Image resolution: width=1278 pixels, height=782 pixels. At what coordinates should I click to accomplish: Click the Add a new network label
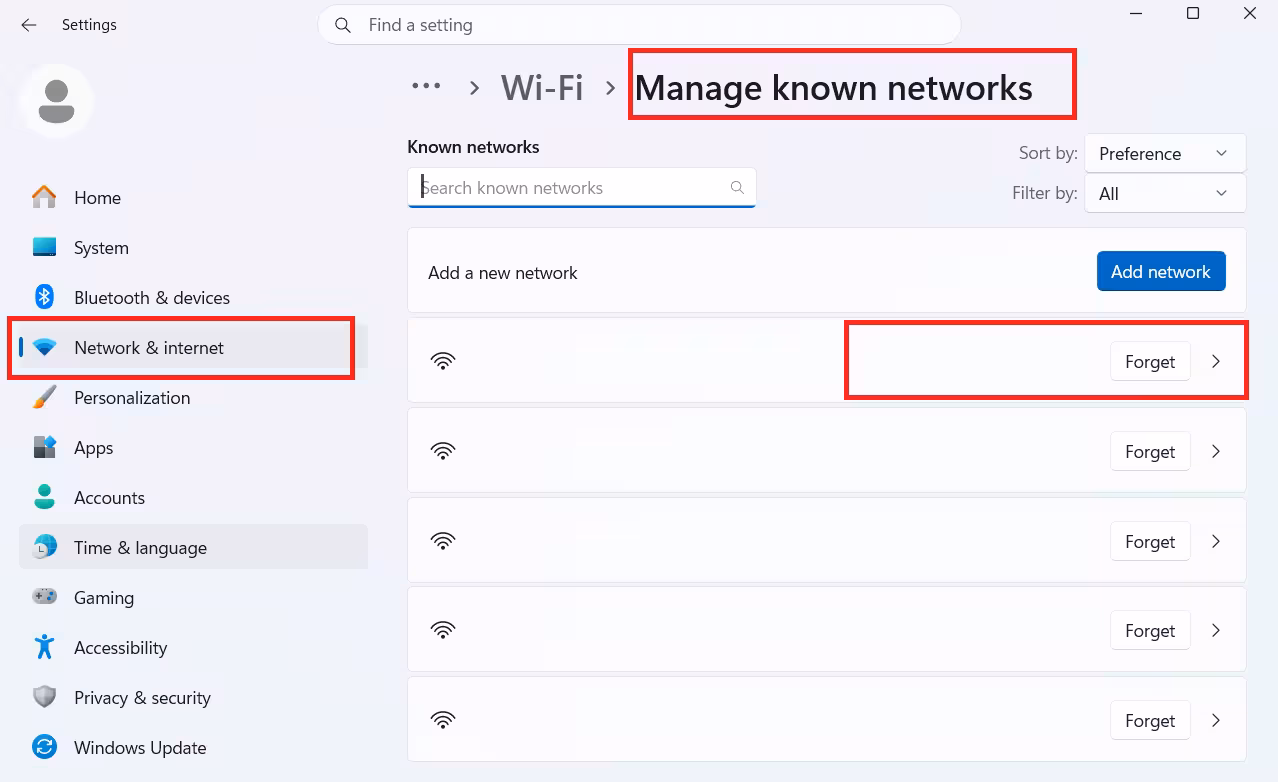coord(503,272)
